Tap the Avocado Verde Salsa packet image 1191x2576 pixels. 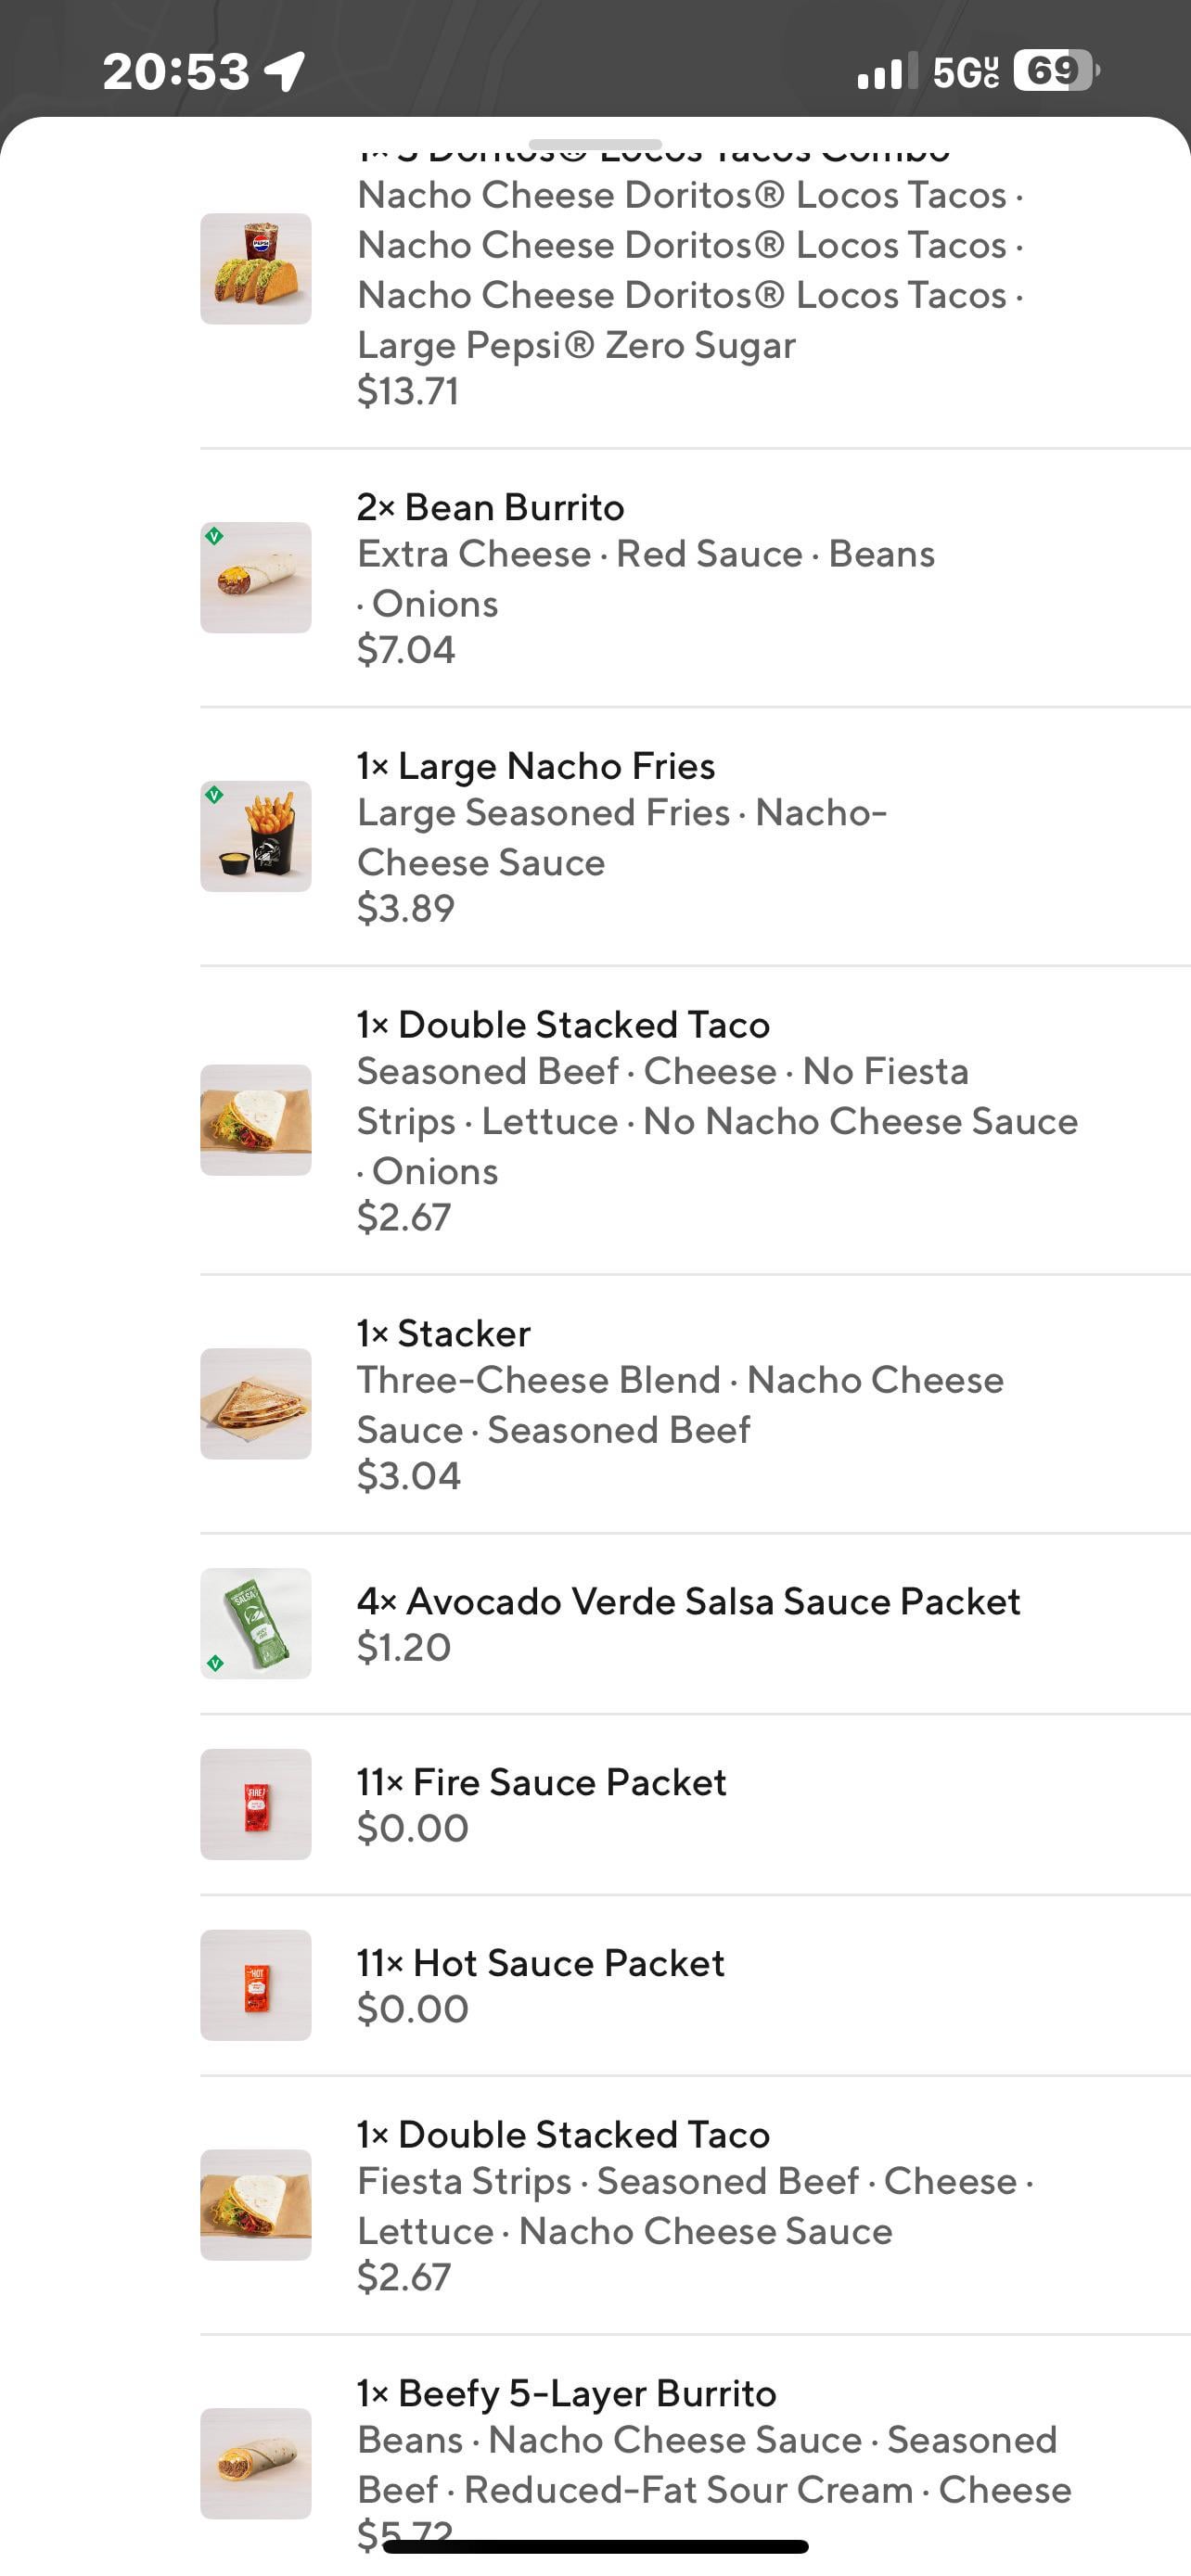coord(256,1623)
